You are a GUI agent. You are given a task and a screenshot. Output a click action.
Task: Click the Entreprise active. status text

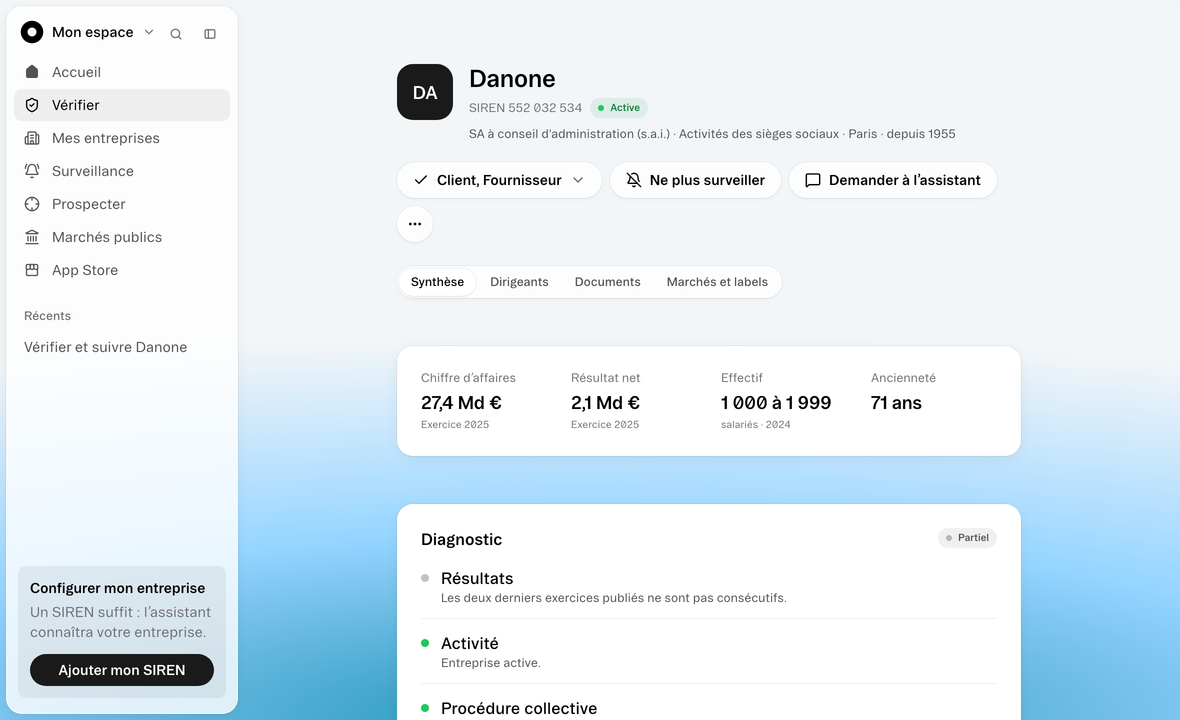click(x=491, y=663)
